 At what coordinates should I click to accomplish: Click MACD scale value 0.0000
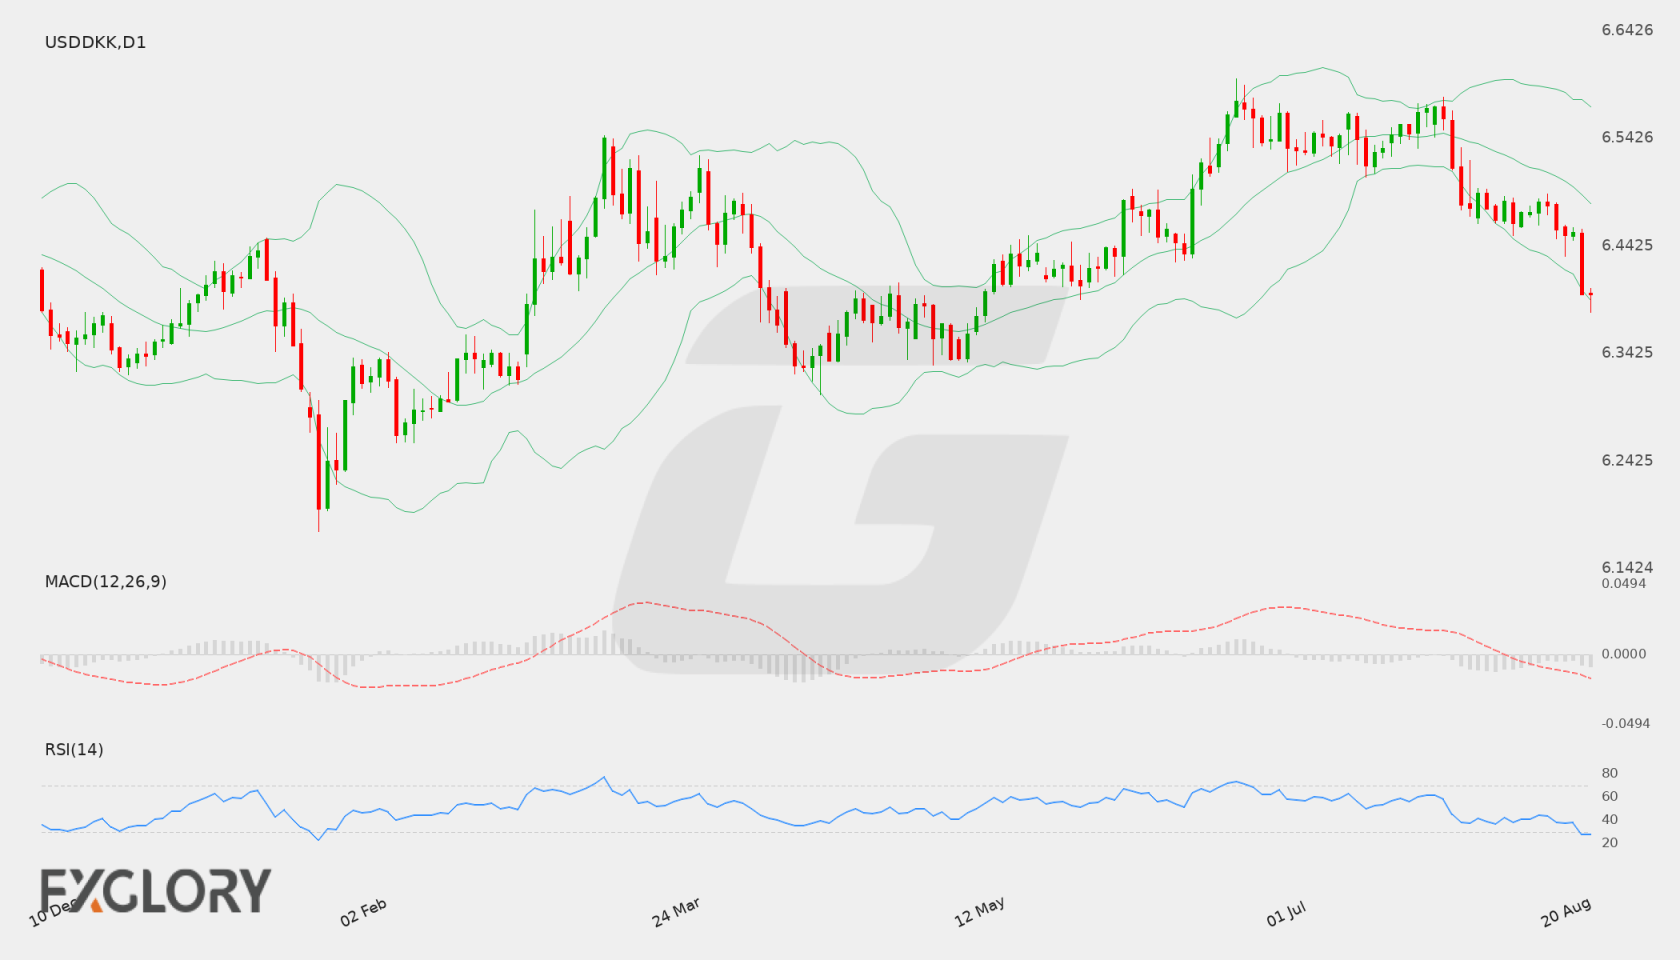[1624, 653]
